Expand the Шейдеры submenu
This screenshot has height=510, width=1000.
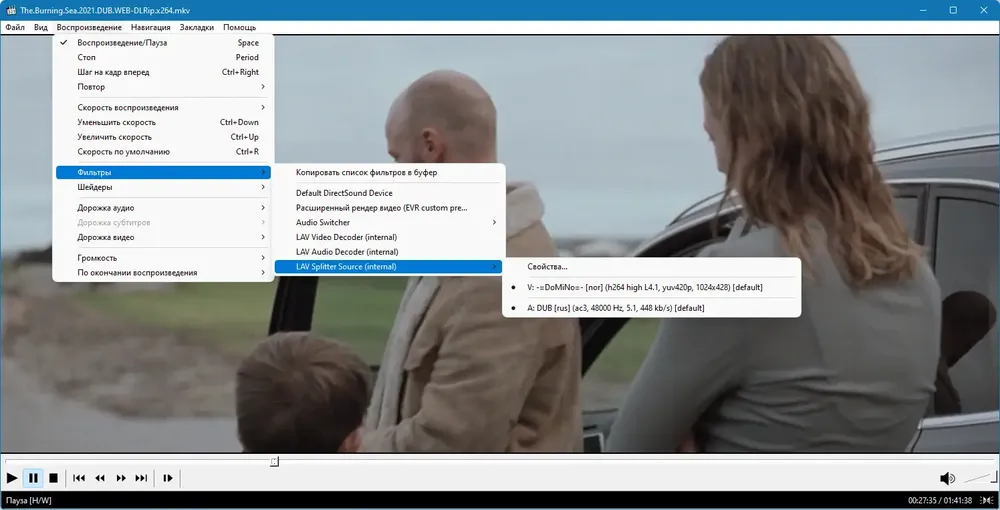click(163, 187)
